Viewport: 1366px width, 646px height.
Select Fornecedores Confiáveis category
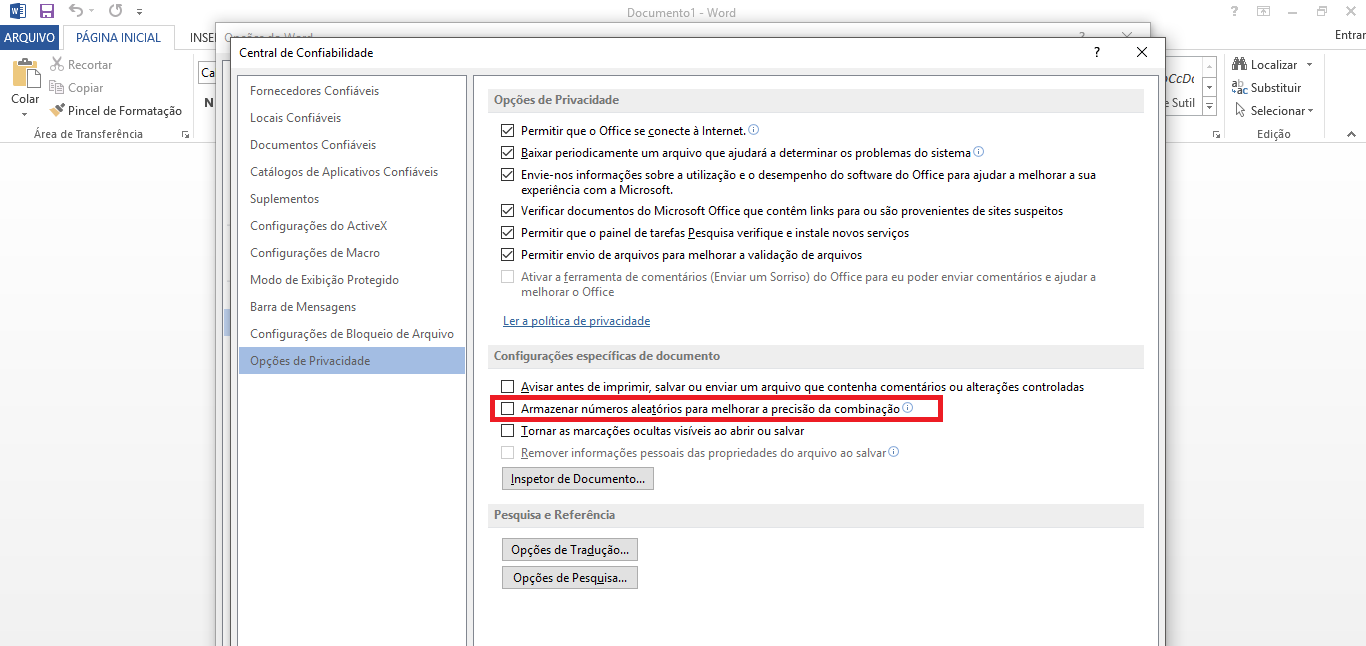[x=352, y=91]
